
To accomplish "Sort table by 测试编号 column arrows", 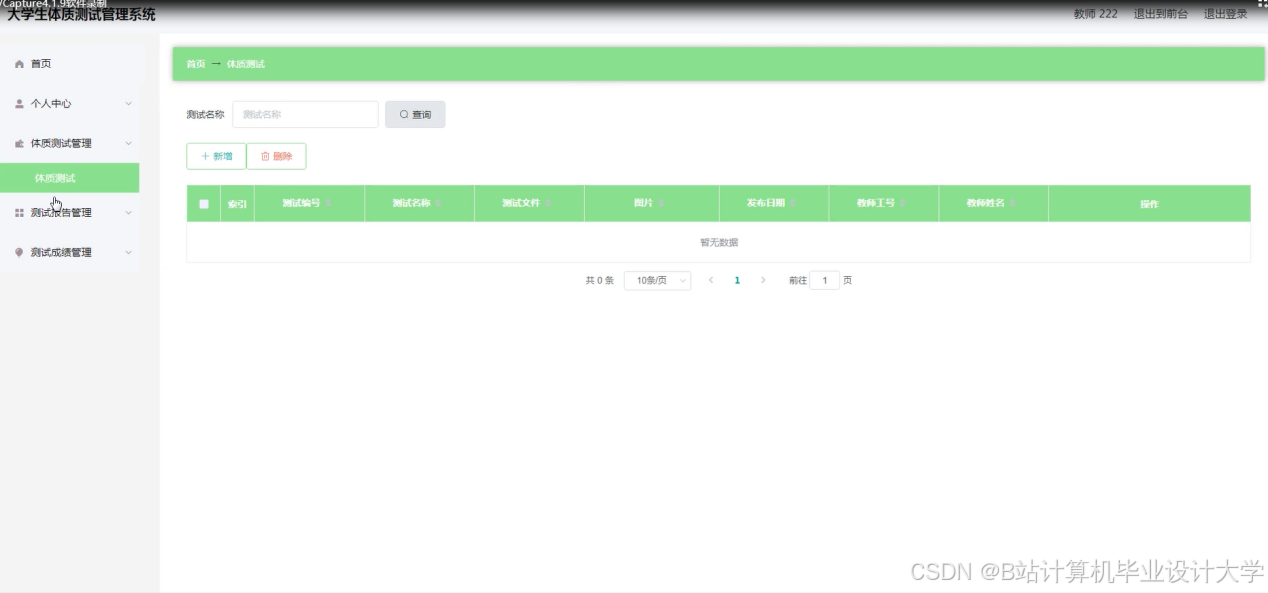I will click(328, 203).
